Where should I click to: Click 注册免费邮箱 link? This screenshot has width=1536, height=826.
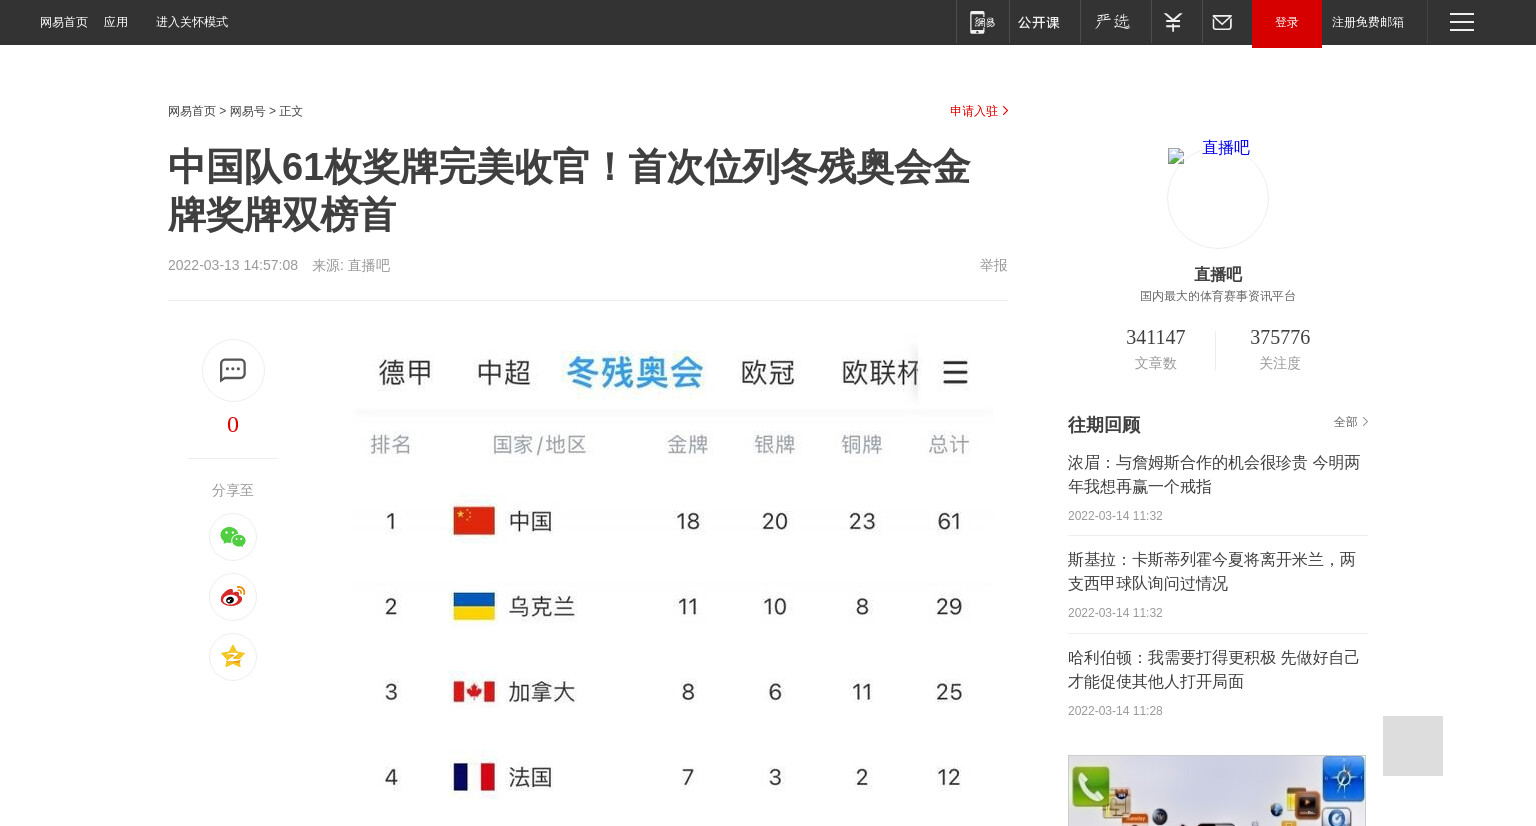click(1368, 22)
